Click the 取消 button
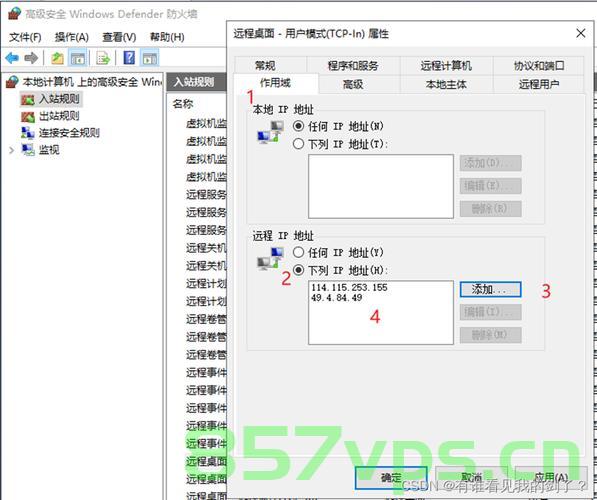Image resolution: width=597 pixels, height=500 pixels. [471, 478]
